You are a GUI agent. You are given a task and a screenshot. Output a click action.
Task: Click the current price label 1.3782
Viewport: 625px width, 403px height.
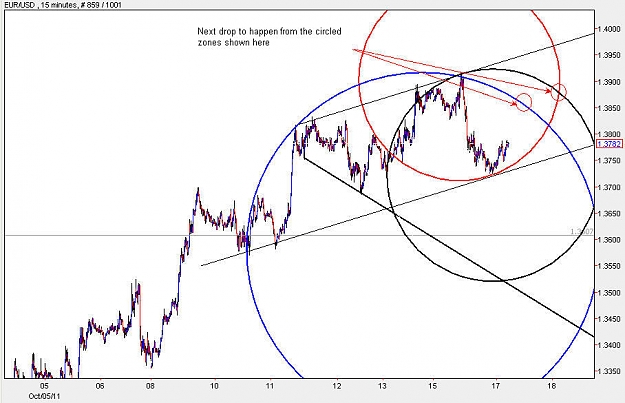[x=609, y=144]
